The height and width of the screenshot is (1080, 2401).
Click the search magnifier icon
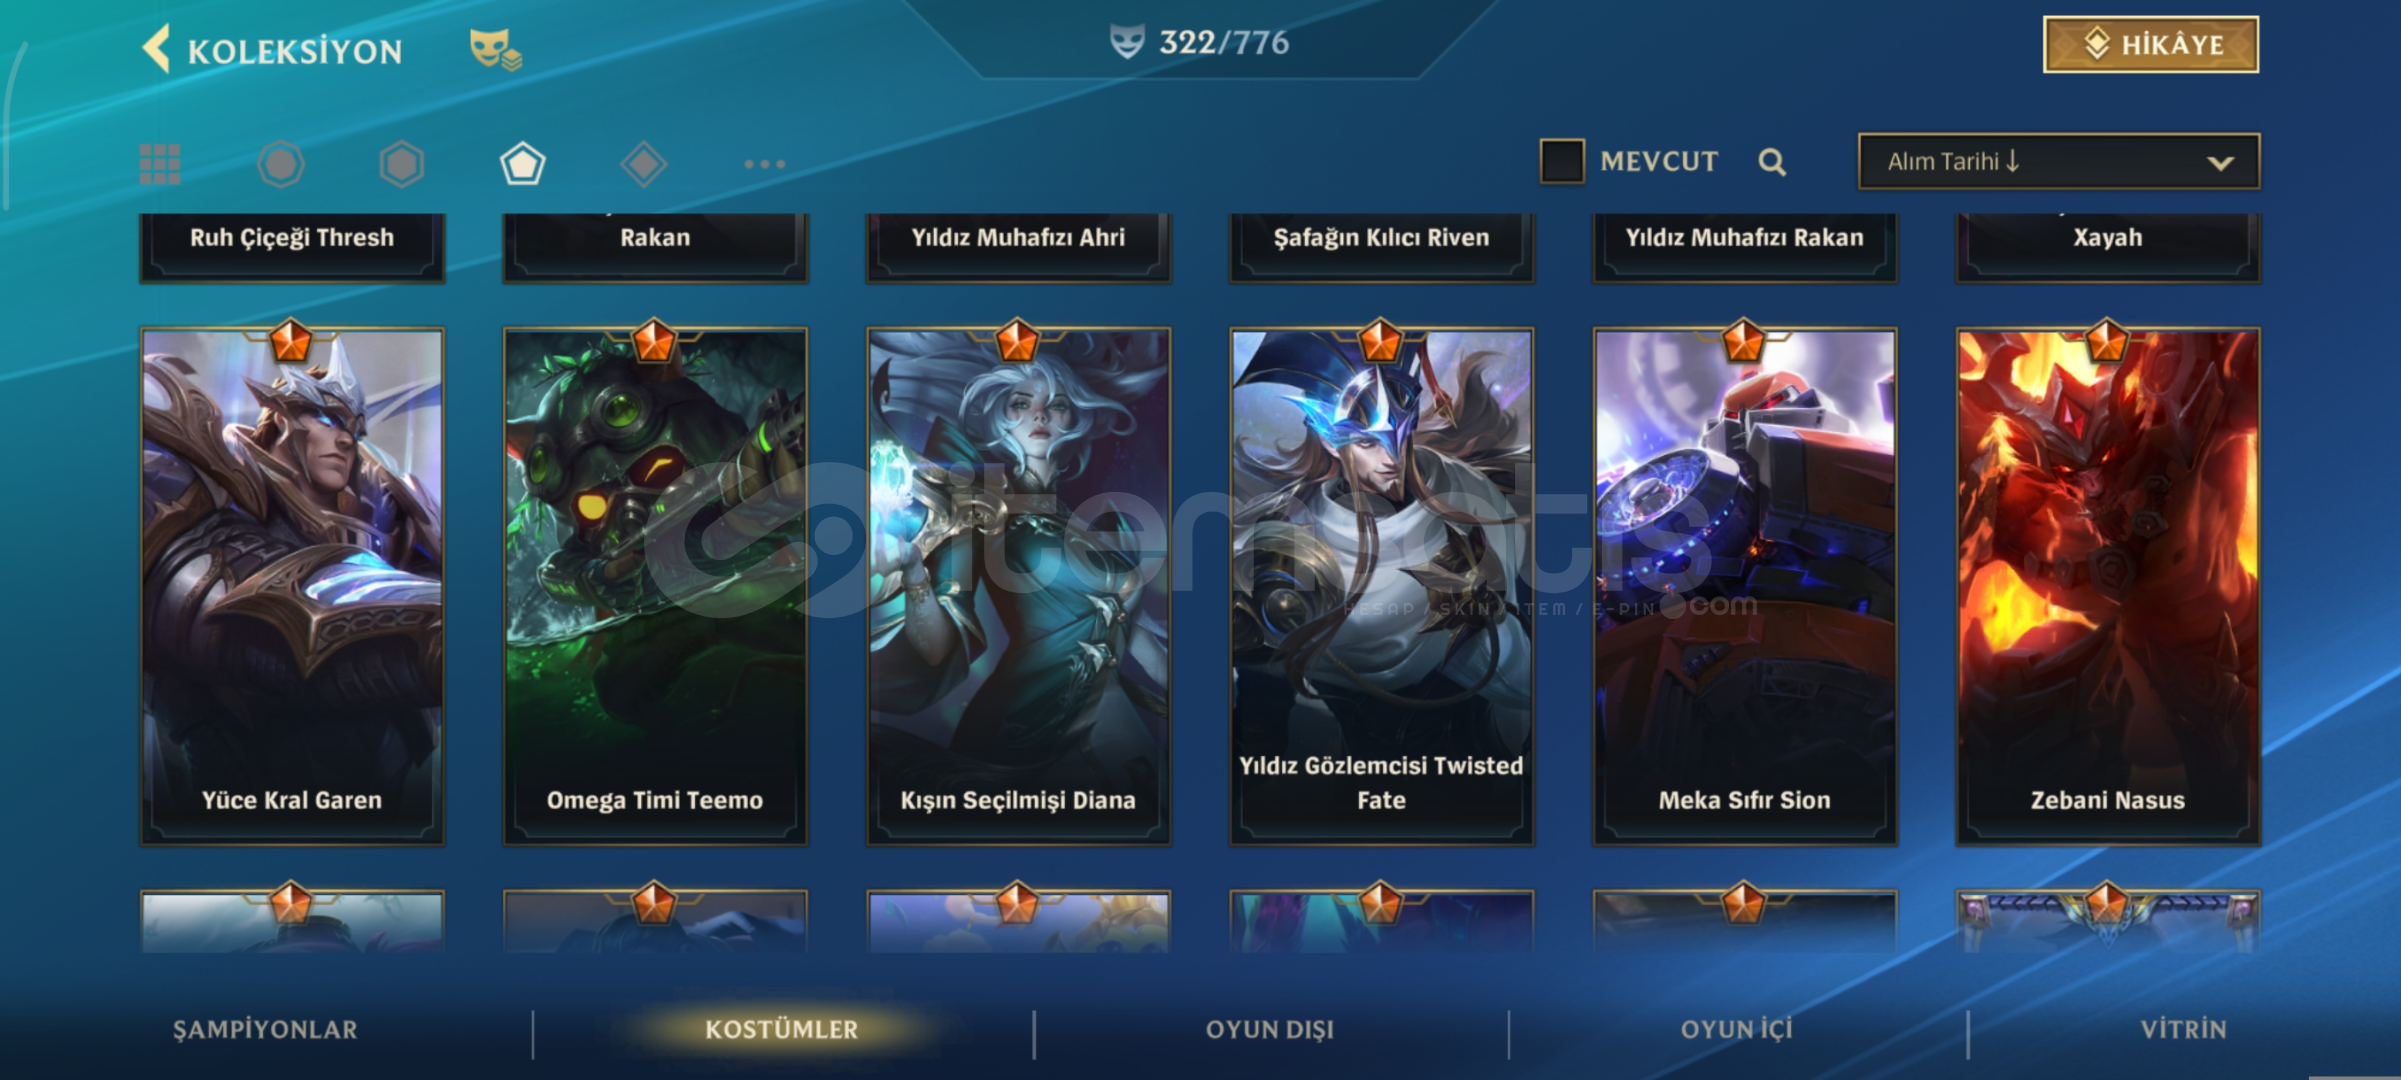[1772, 162]
